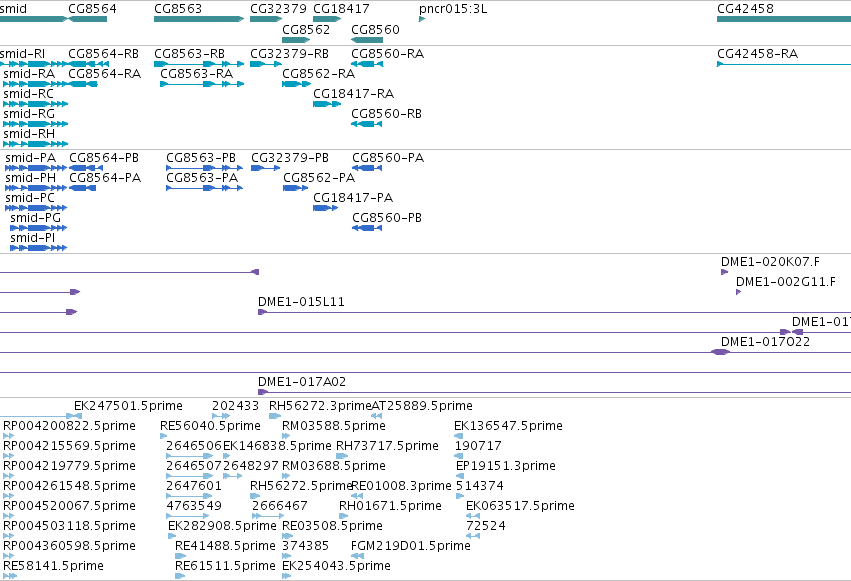
Task: Click the CG8562 gene label
Action: [306, 29]
